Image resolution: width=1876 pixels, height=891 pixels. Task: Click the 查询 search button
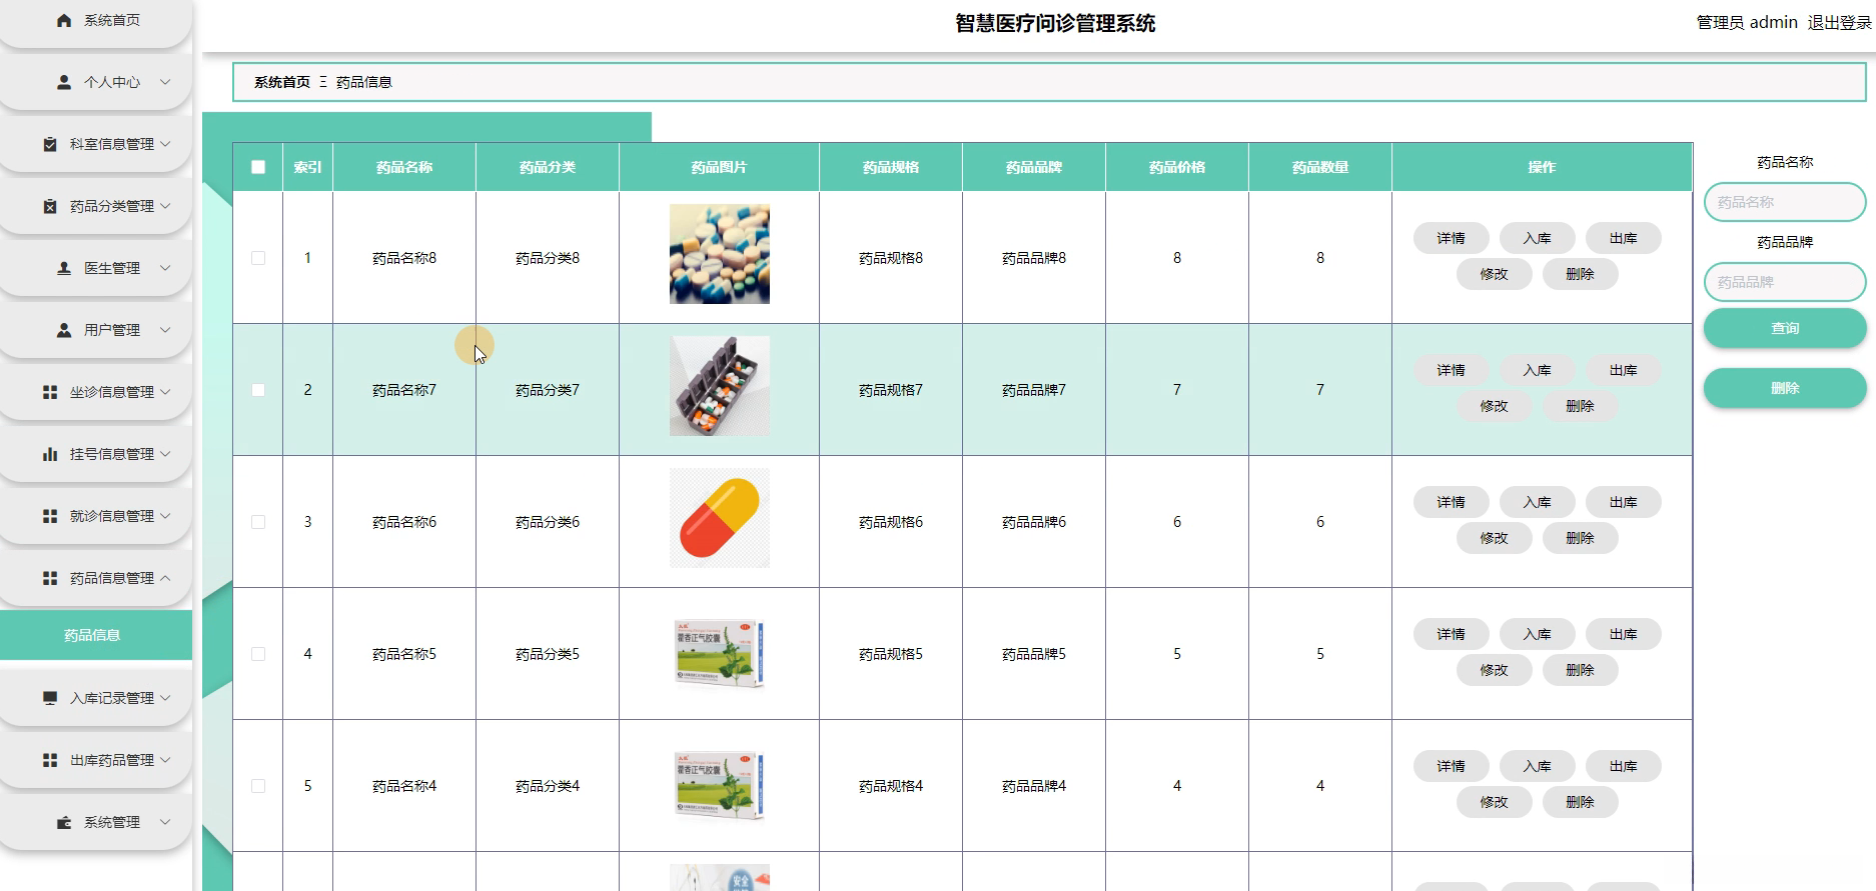coord(1785,328)
